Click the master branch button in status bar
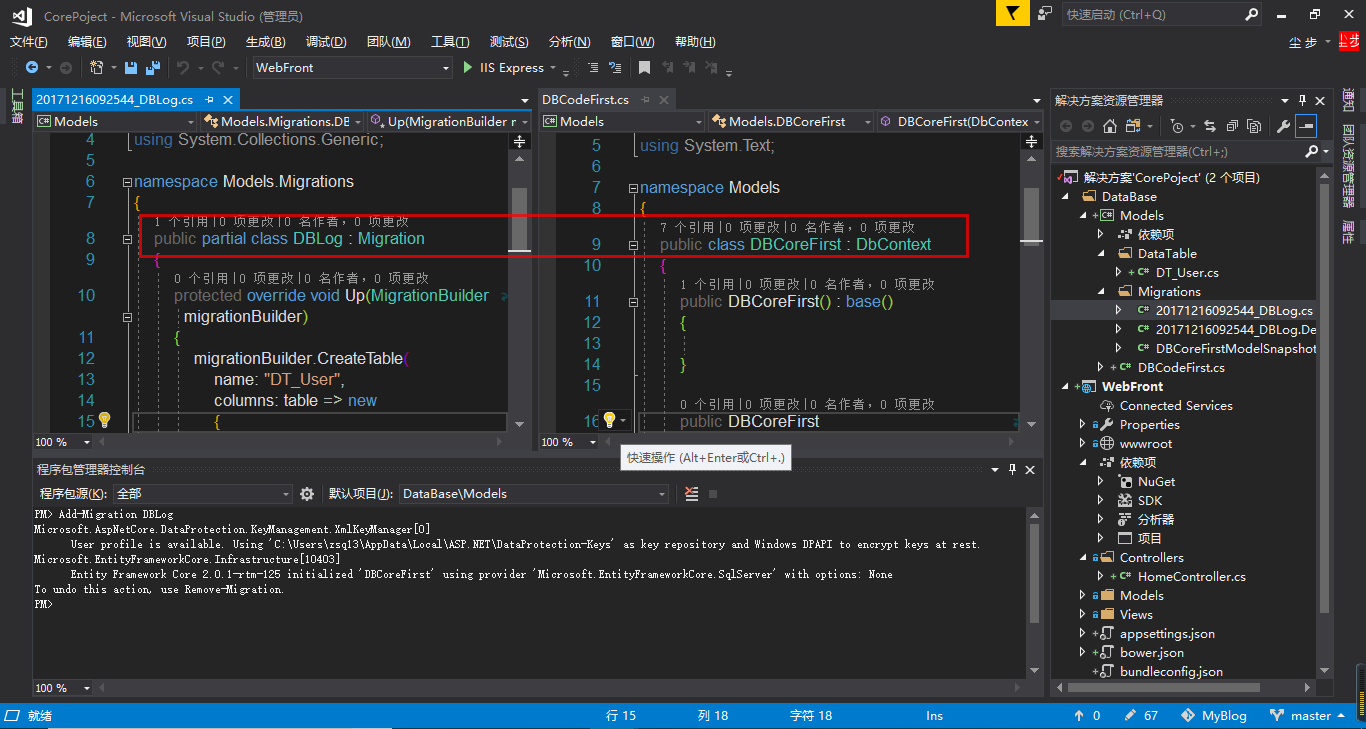Viewport: 1366px width, 729px height. [1306, 716]
